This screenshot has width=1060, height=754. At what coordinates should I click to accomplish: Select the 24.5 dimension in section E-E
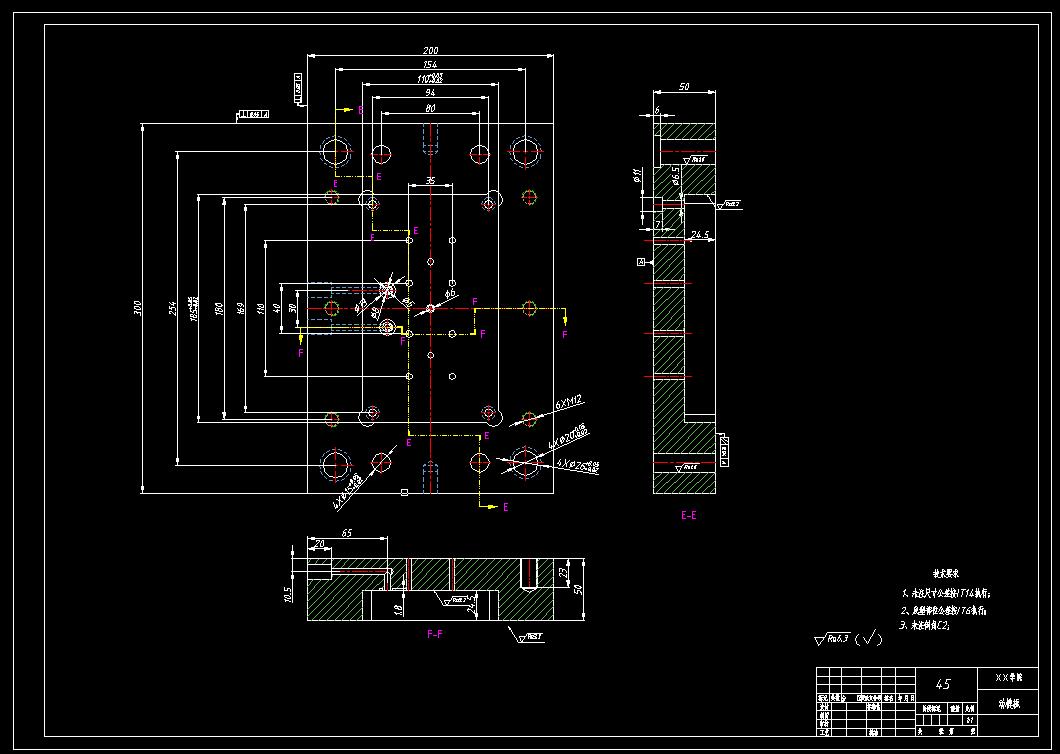pyautogui.click(x=700, y=235)
